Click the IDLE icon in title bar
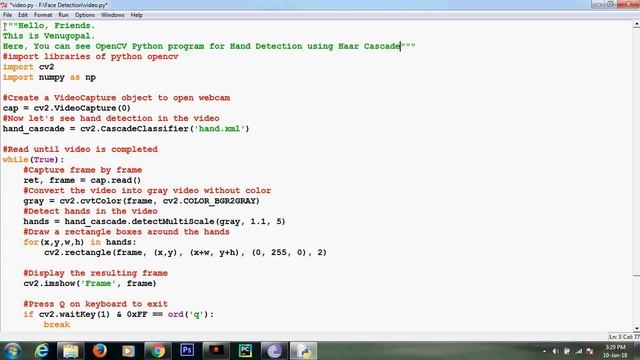This screenshot has height=360, width=640. 4,5
